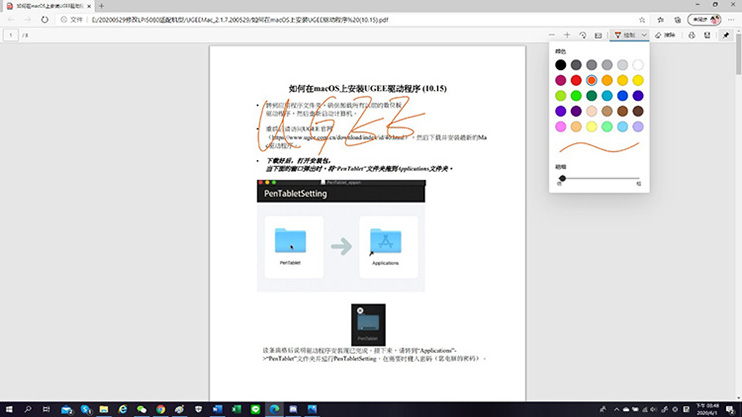Pick the lime green ink color

click(x=561, y=96)
